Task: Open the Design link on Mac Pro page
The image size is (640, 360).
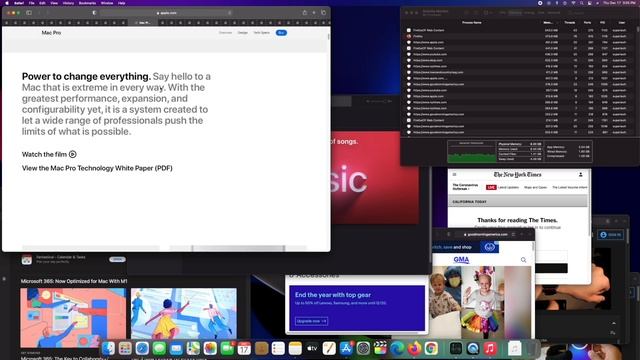Action: [242, 33]
